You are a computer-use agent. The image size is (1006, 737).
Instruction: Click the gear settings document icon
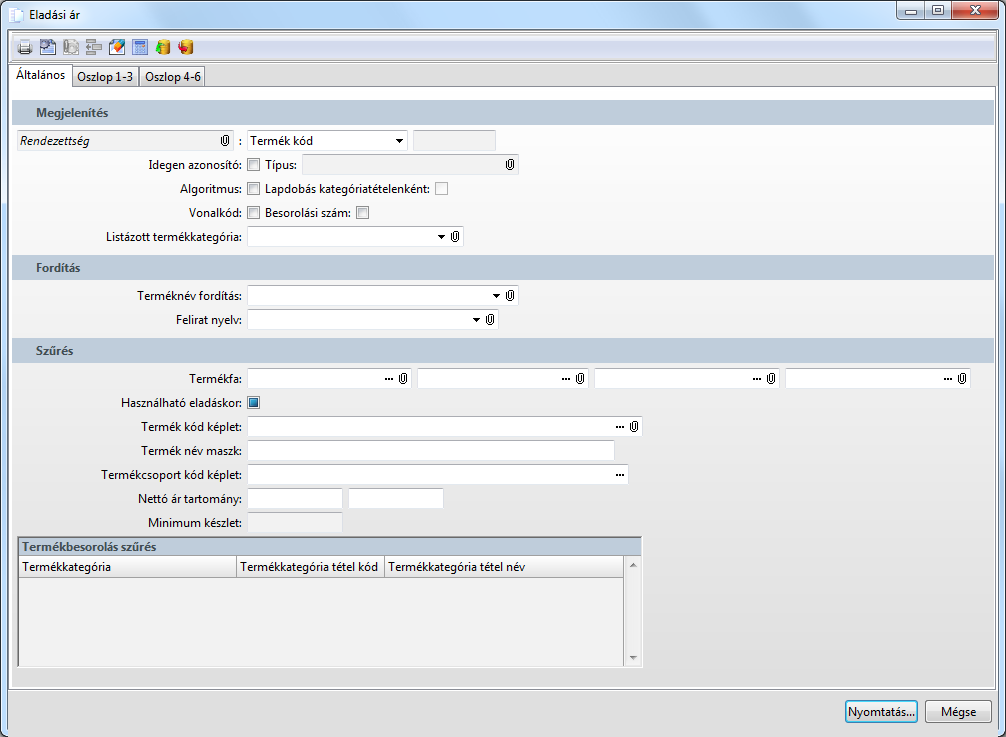tap(47, 47)
